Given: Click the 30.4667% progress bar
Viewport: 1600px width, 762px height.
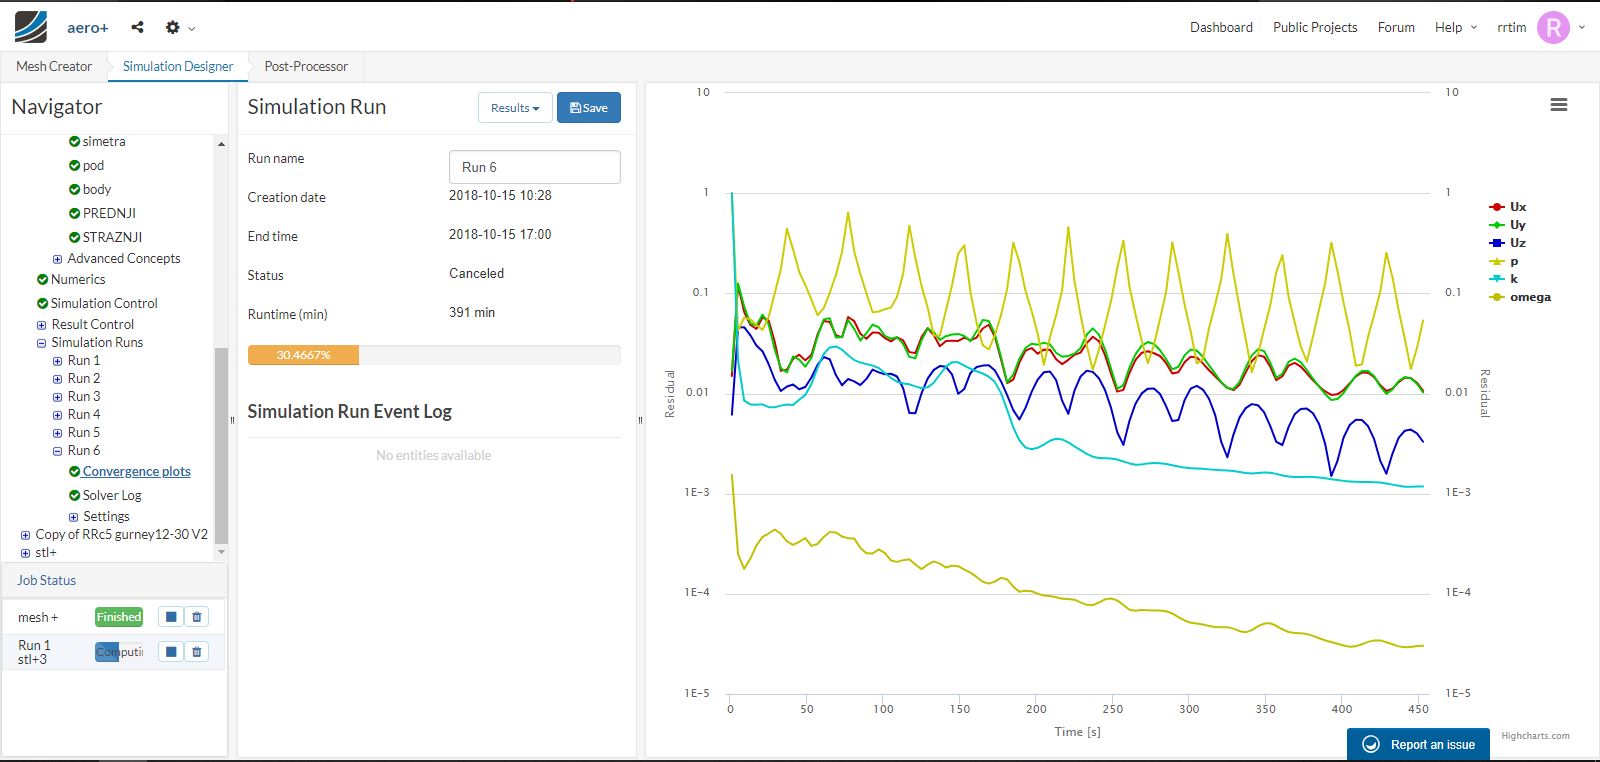Looking at the screenshot, I should 304,355.
